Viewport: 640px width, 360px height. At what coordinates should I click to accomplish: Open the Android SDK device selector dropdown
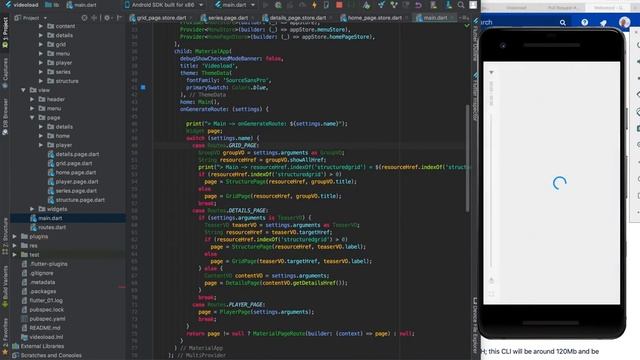tap(164, 5)
